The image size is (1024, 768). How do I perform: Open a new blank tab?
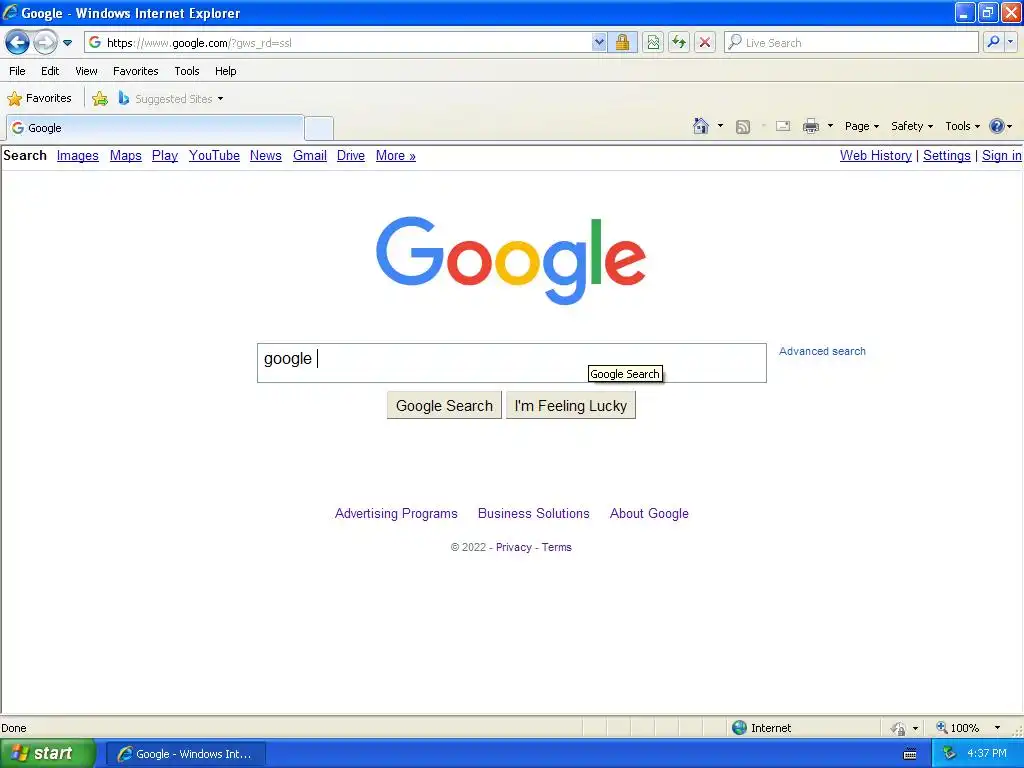coord(319,128)
